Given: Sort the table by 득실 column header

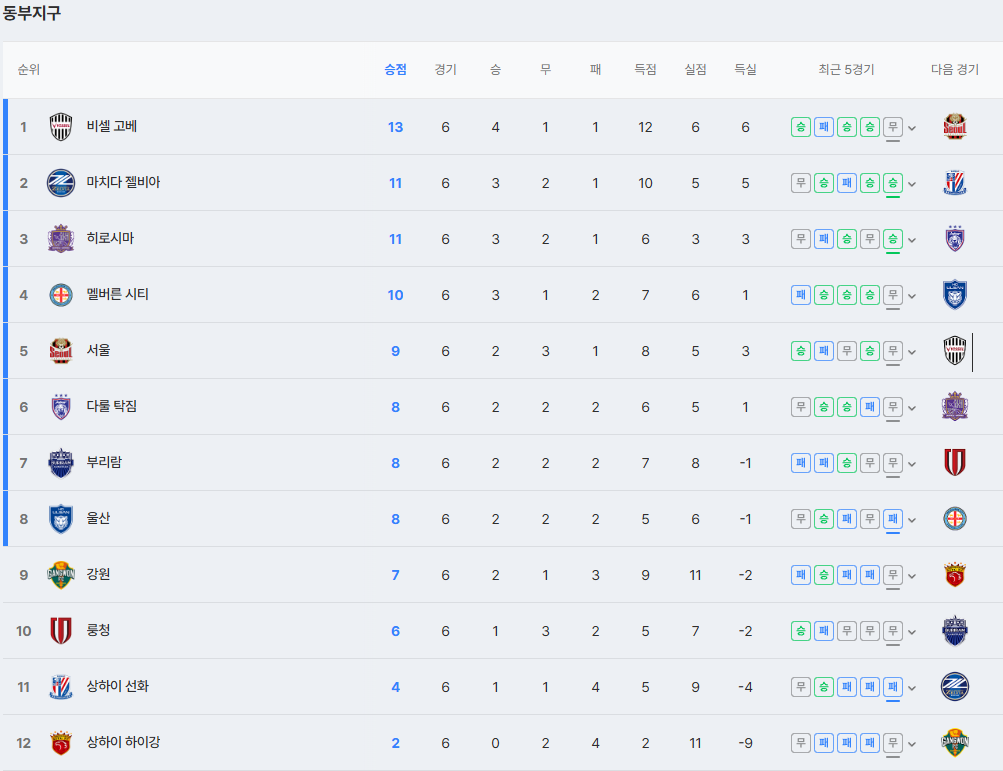Looking at the screenshot, I should tap(745, 69).
